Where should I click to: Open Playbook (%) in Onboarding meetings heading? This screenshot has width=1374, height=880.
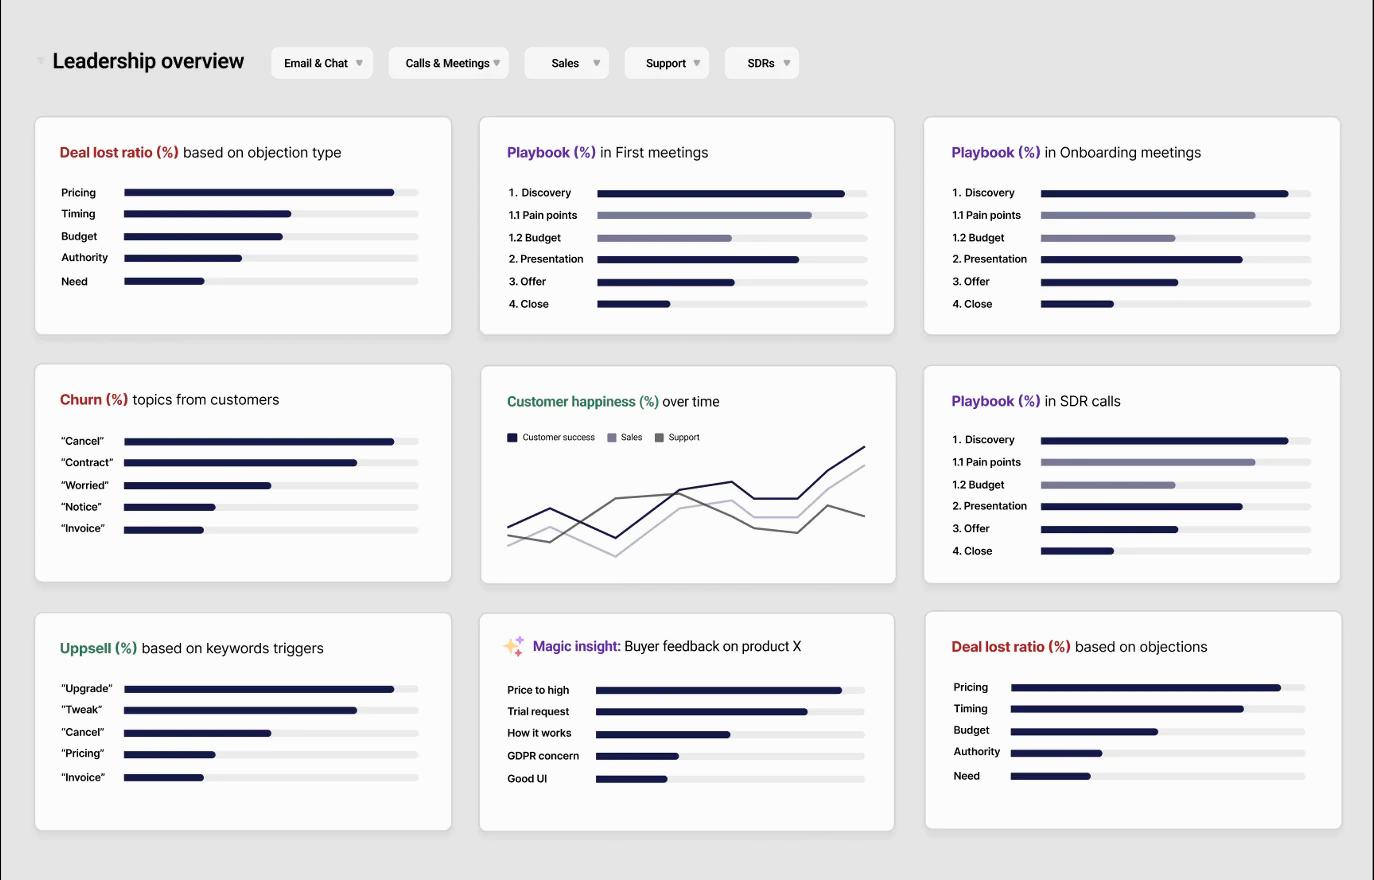point(1076,152)
